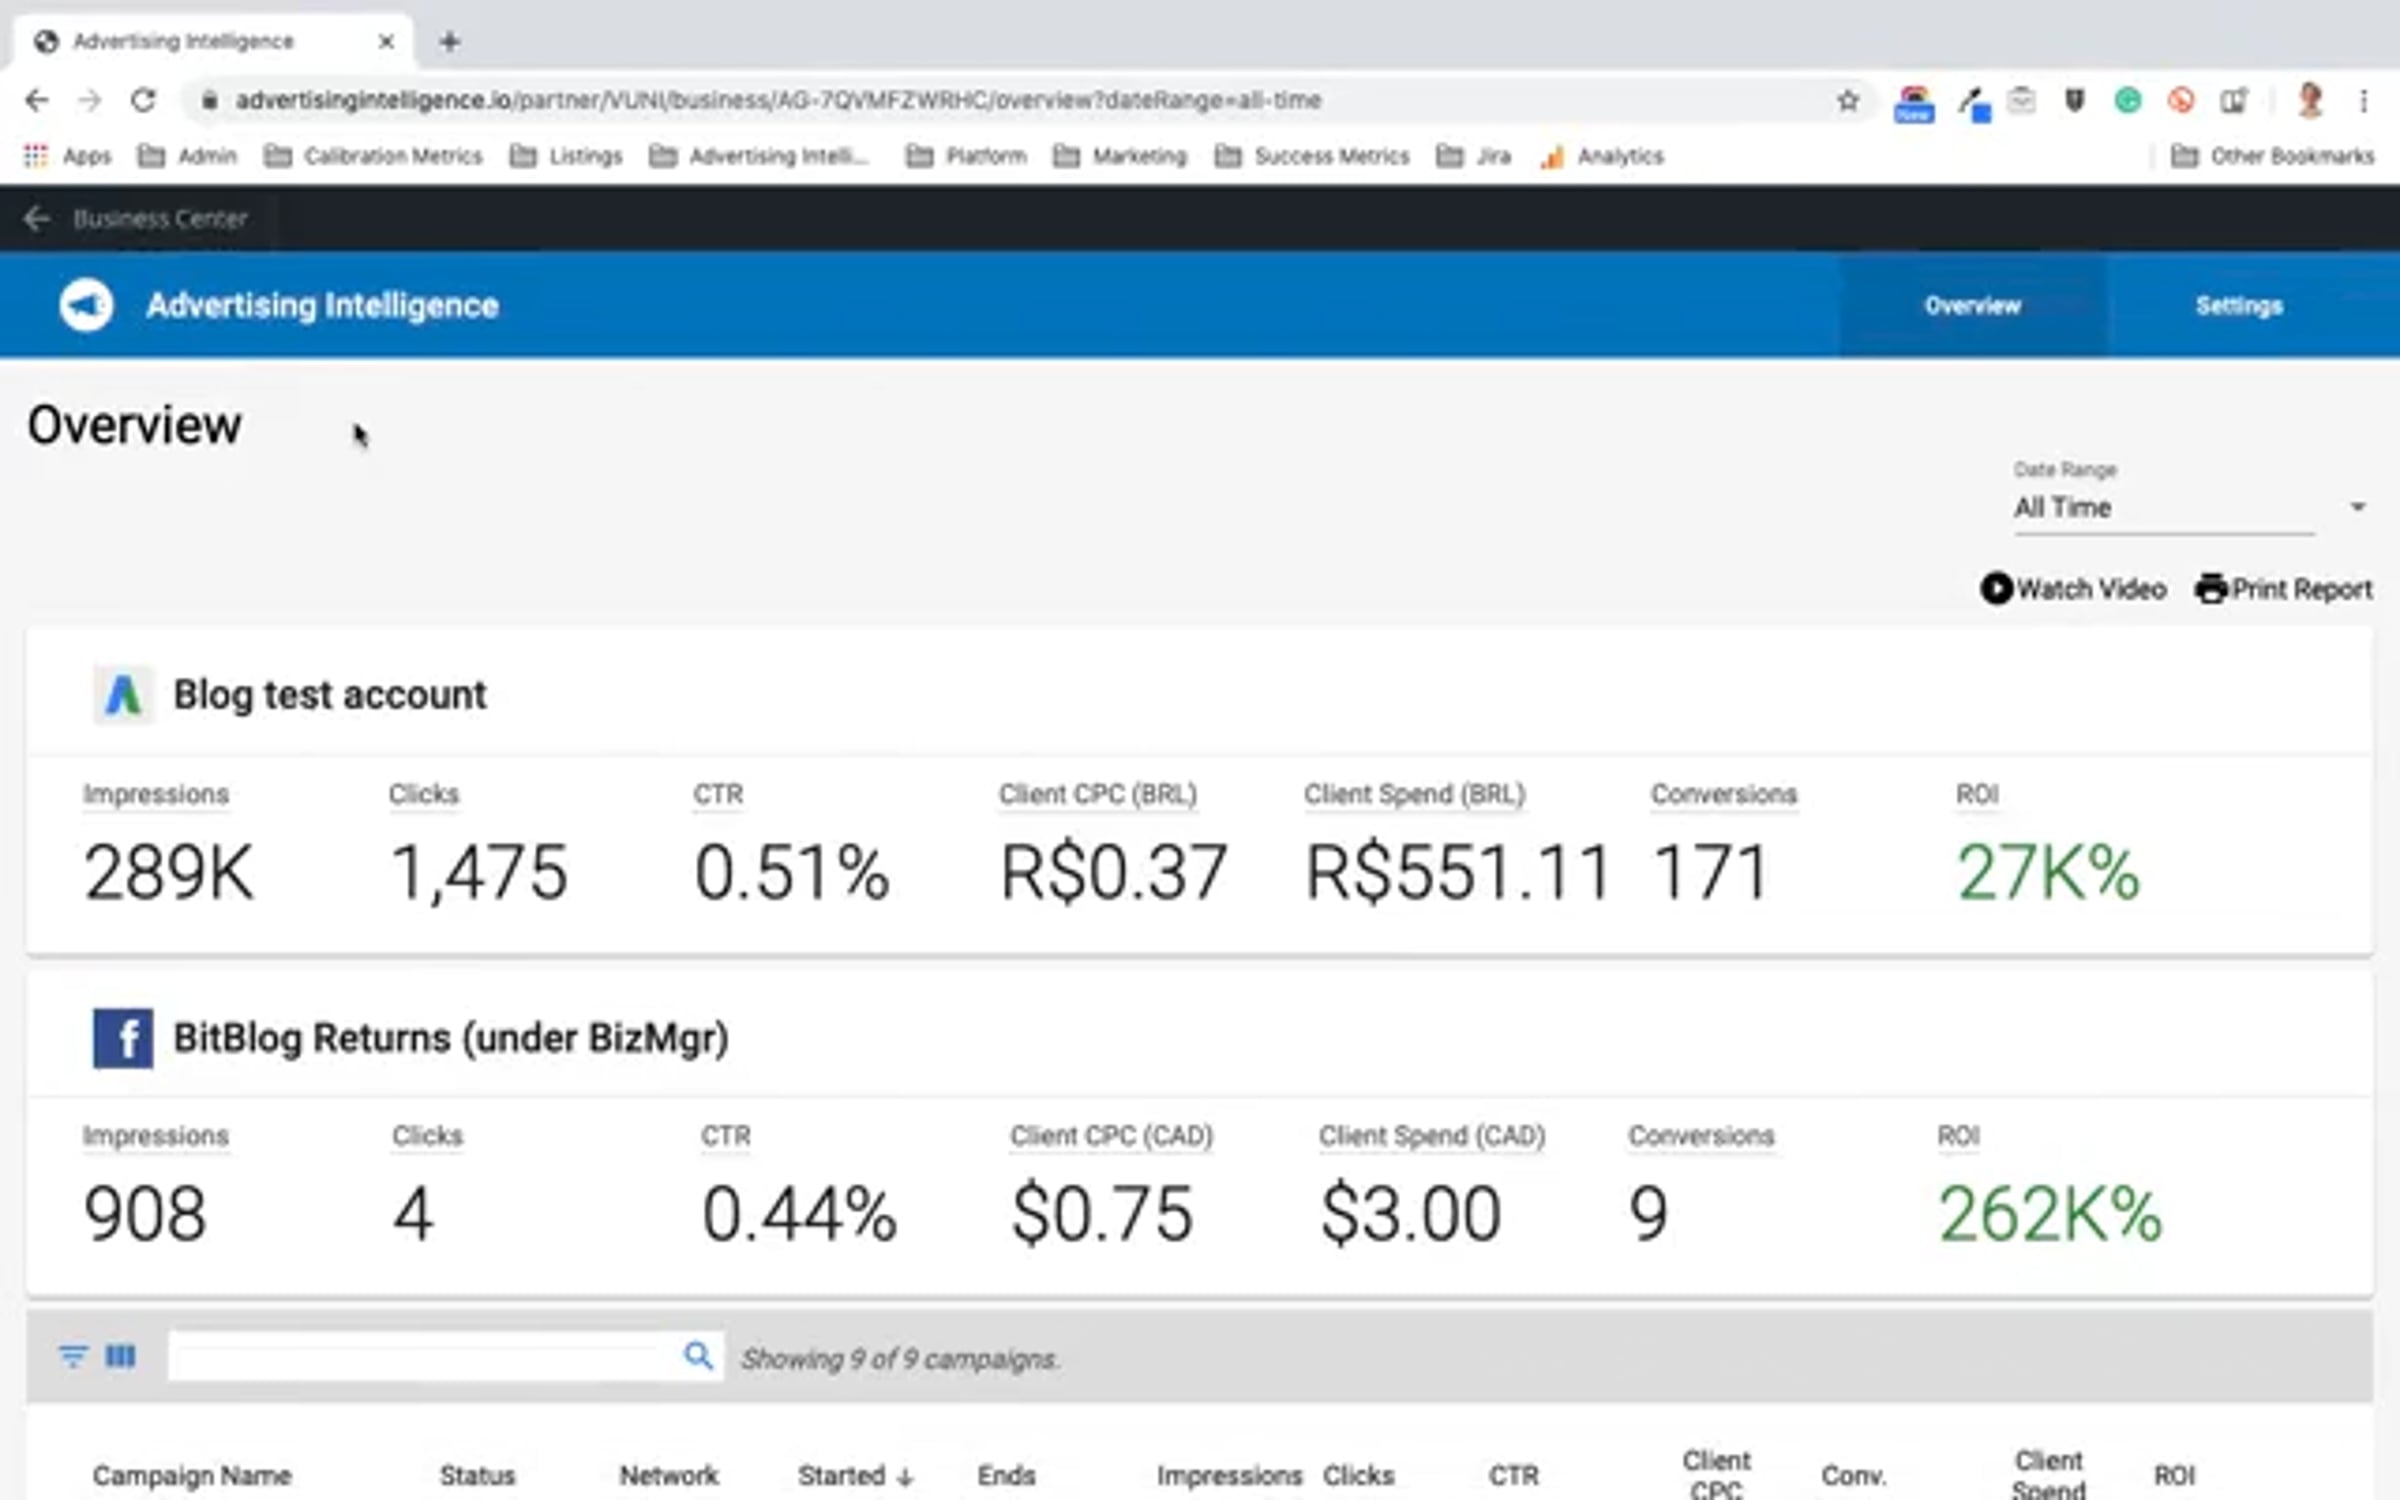Click the magnifying glass search icon
2400x1500 pixels.
(698, 1356)
